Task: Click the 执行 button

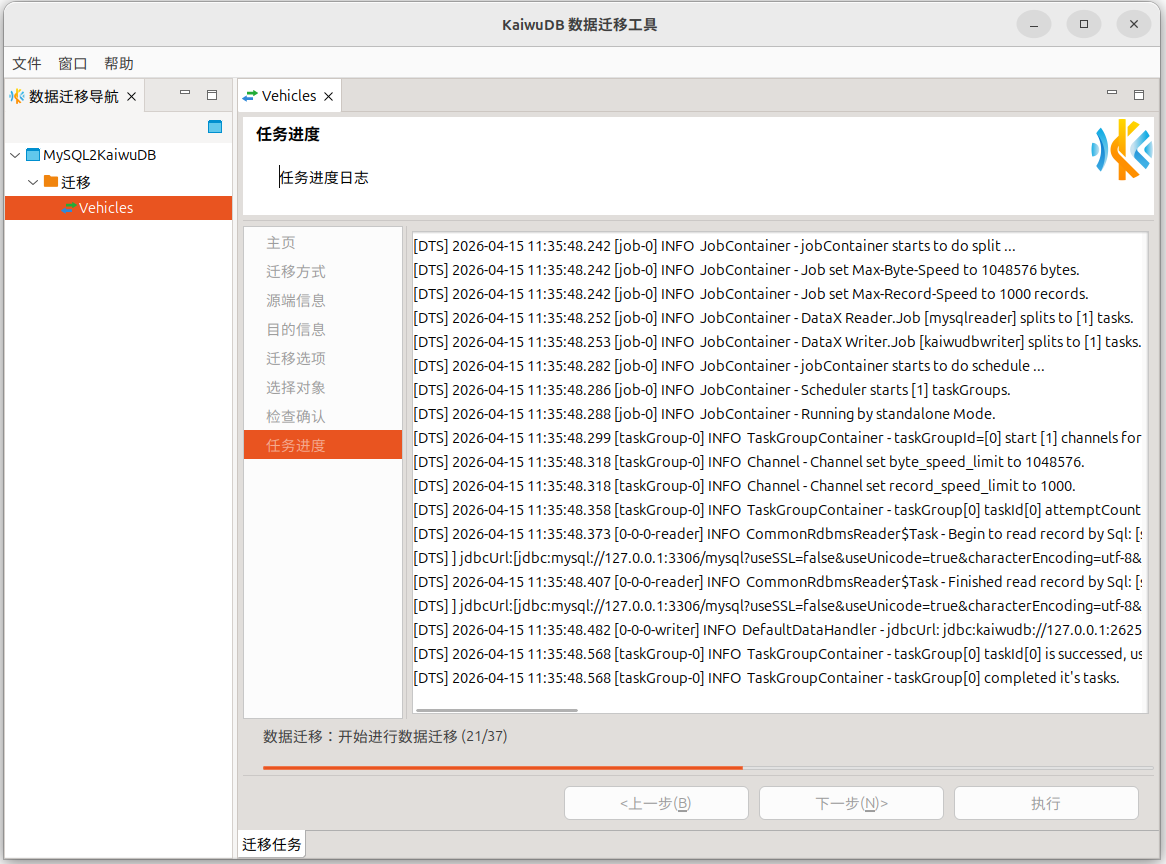Action: click(x=1045, y=803)
